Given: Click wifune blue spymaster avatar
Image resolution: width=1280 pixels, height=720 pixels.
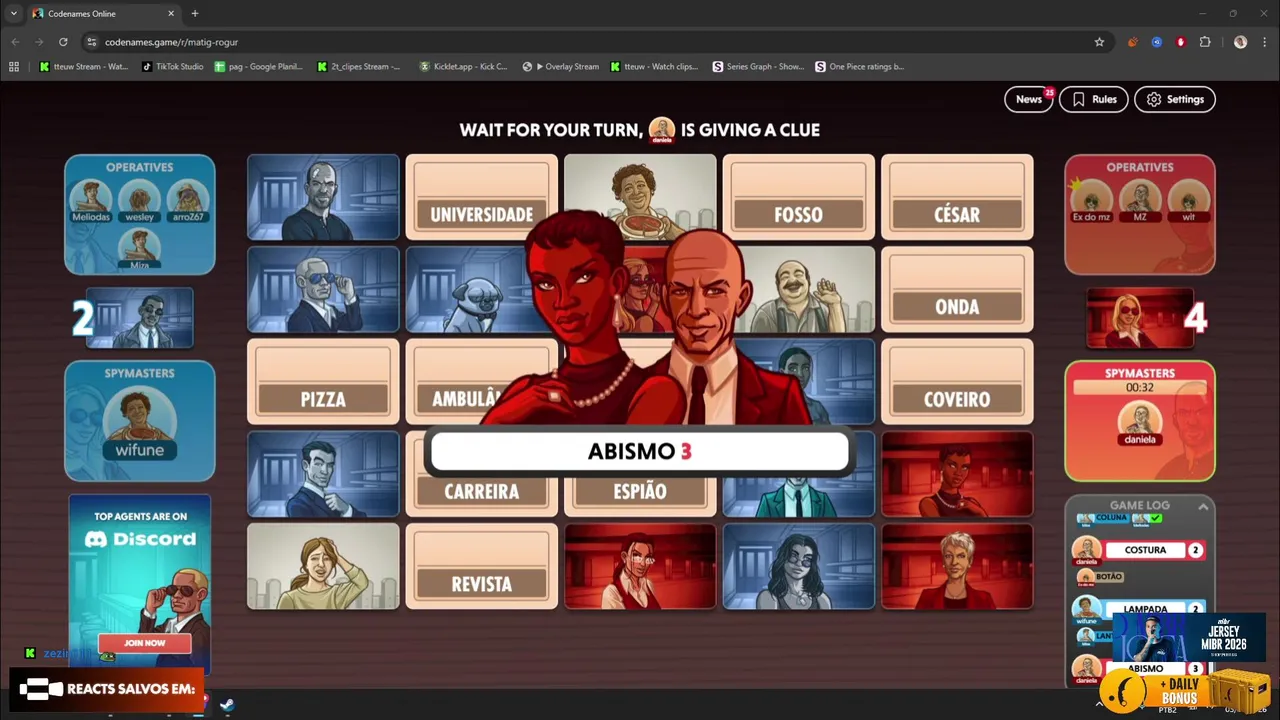Looking at the screenshot, I should 140,422.
